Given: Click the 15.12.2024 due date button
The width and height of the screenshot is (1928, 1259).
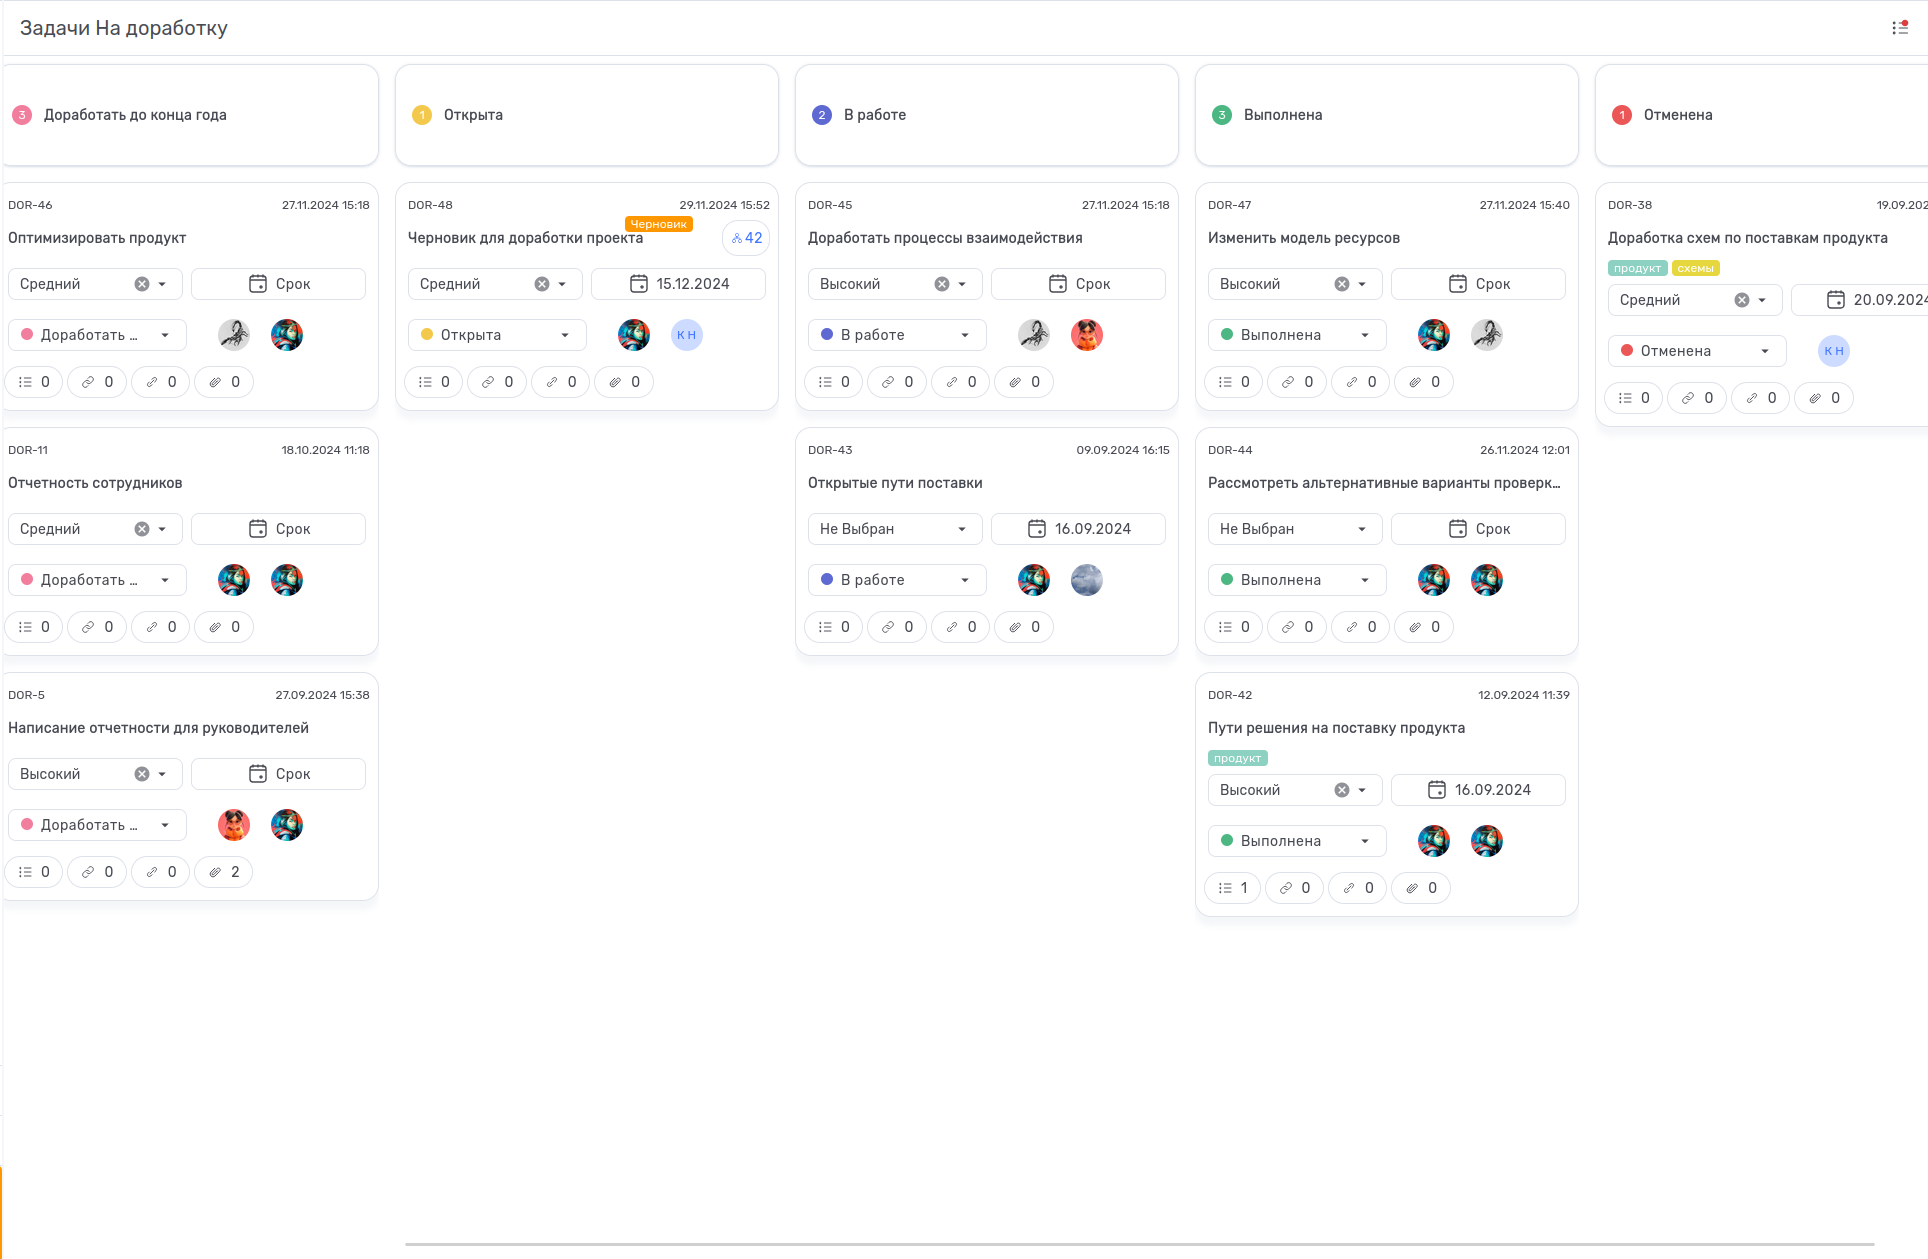Looking at the screenshot, I should 678,284.
